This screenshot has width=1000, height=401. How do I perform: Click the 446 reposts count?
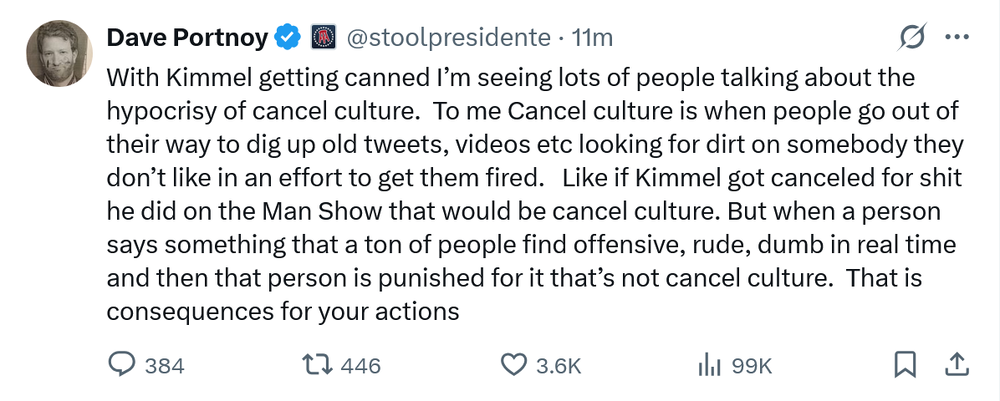pos(361,366)
